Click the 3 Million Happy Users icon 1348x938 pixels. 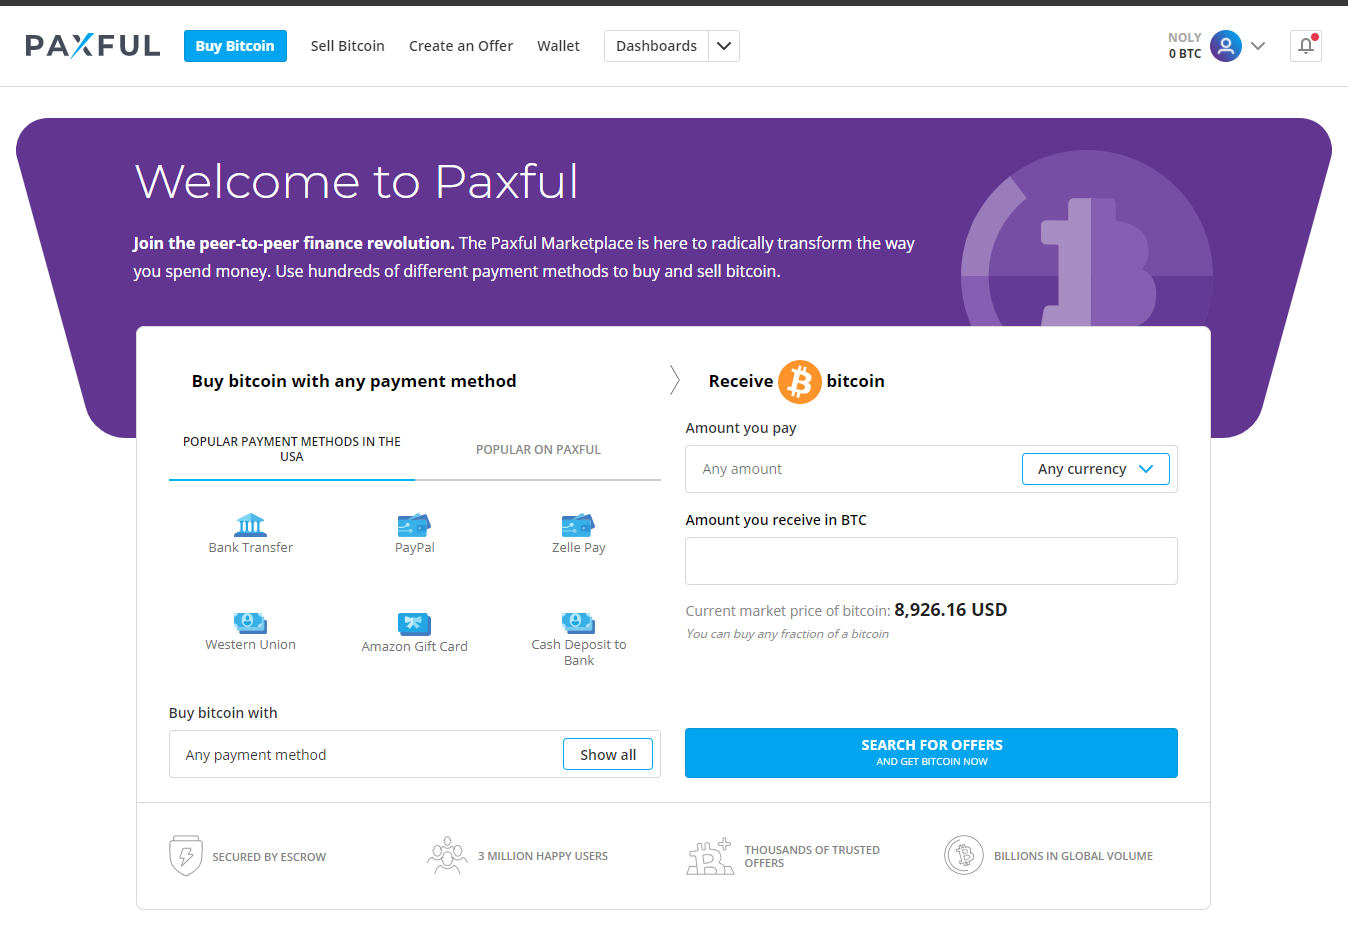tap(447, 855)
